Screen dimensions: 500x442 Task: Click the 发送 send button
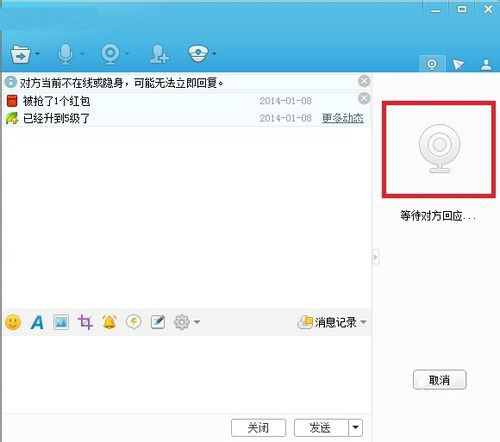coord(321,428)
